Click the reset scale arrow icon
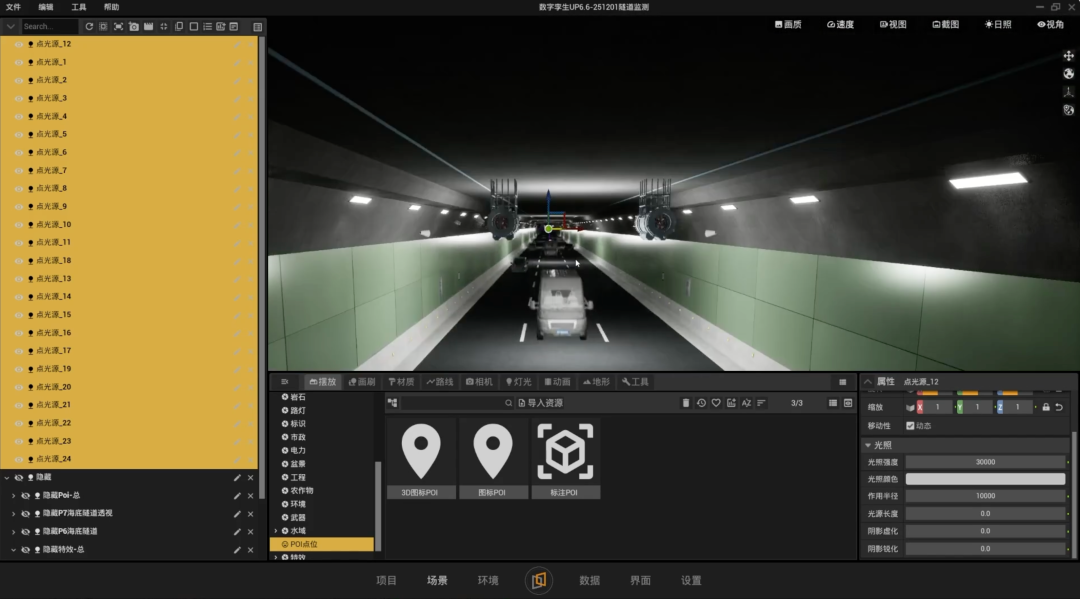The width and height of the screenshot is (1080, 599). (x=1059, y=407)
